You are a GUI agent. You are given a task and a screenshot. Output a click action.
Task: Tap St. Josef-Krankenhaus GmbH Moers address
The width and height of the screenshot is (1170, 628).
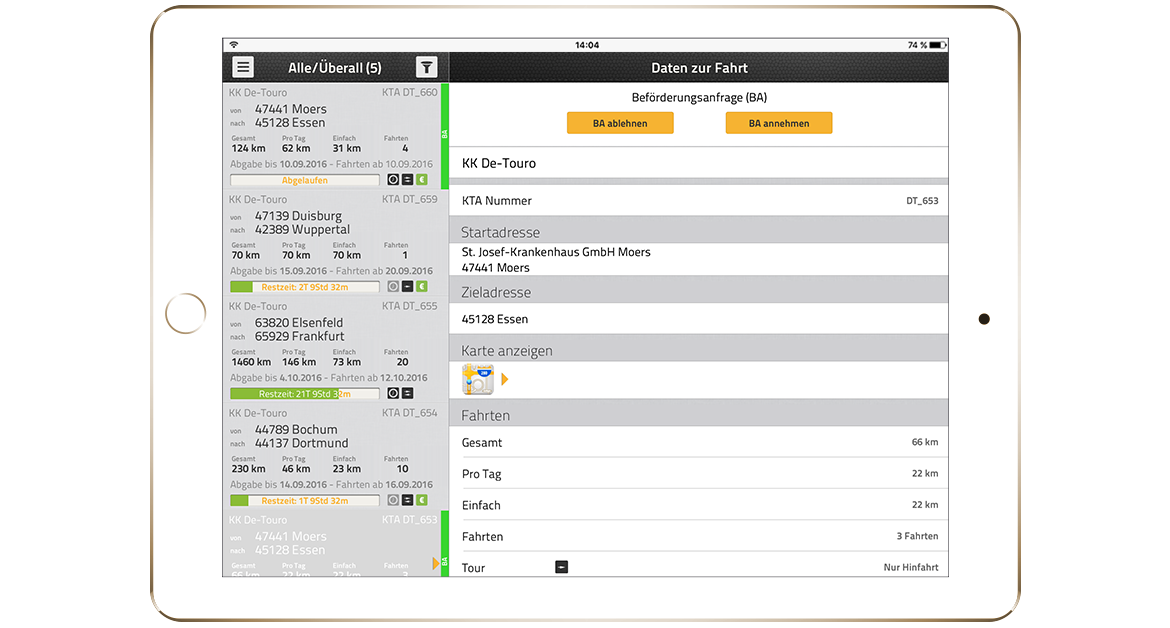556,252
